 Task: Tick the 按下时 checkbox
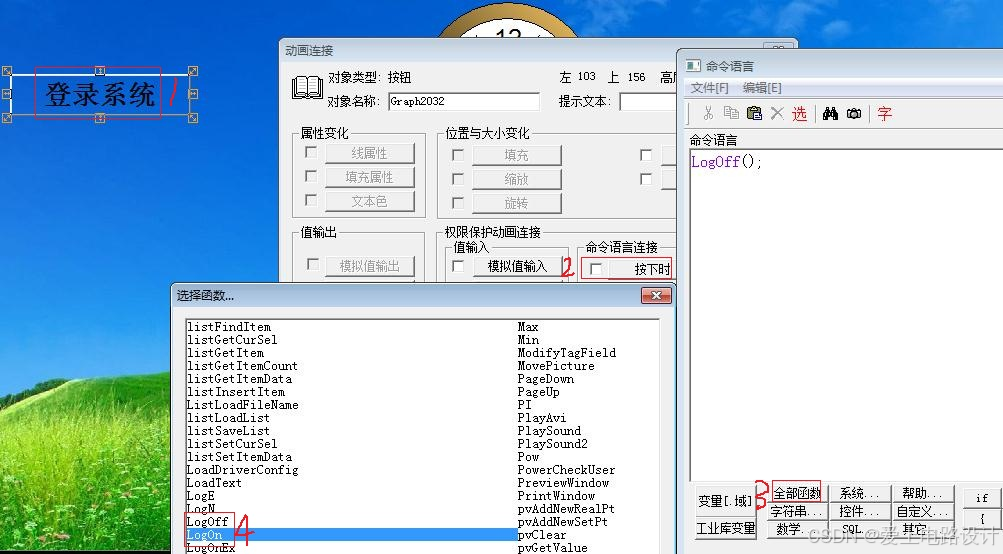tap(596, 269)
